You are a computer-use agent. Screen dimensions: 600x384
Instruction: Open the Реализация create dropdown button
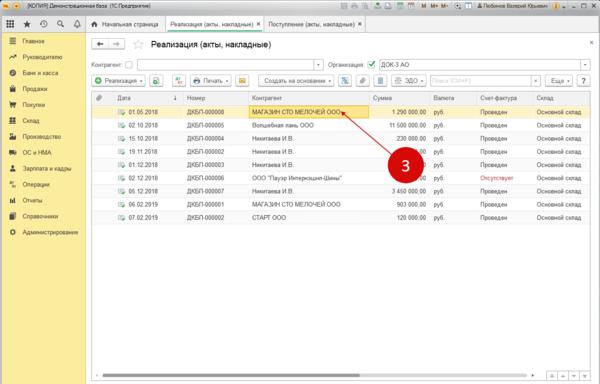119,81
